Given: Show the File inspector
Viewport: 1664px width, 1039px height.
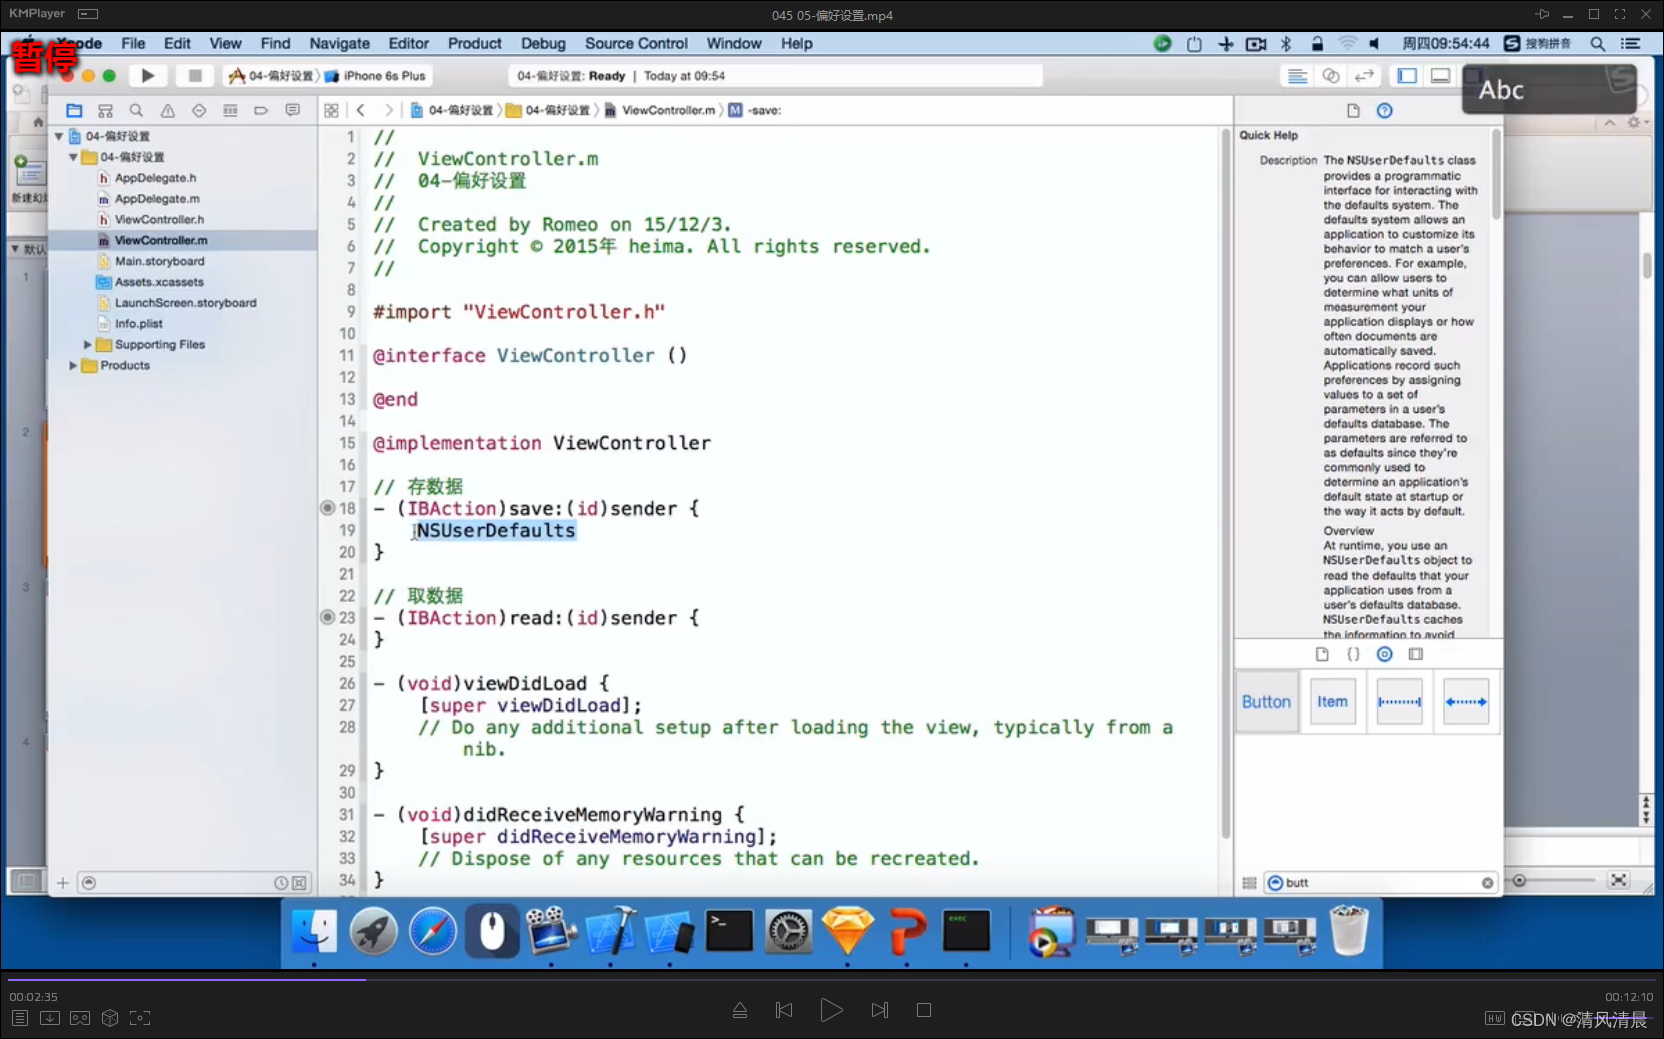Looking at the screenshot, I should tap(1353, 111).
